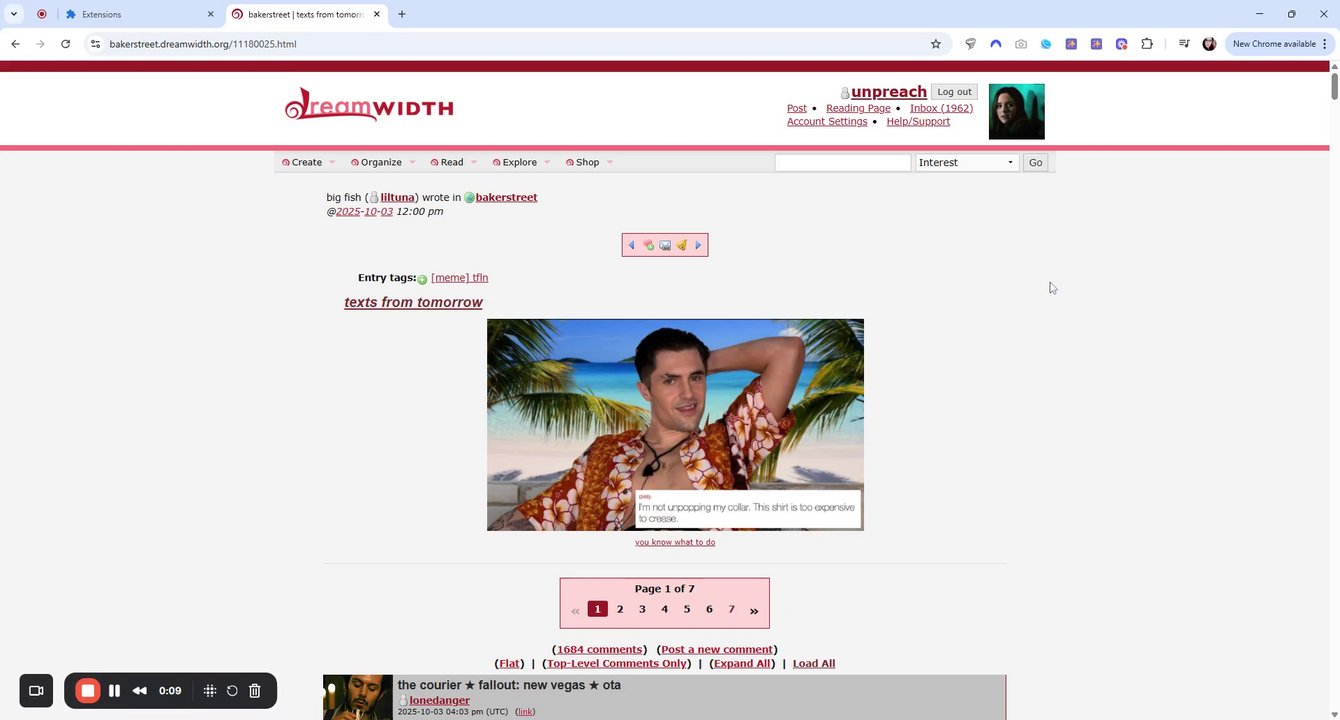
Task: Expand the Explore menu
Action: 521,162
